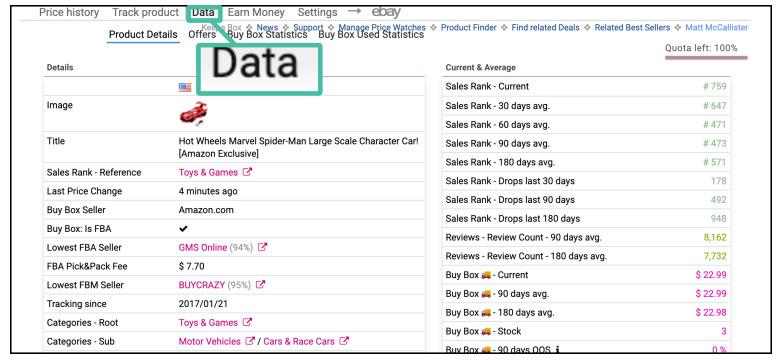
Task: Click Last Price Change value 4 minutes ago
Action: (208, 191)
